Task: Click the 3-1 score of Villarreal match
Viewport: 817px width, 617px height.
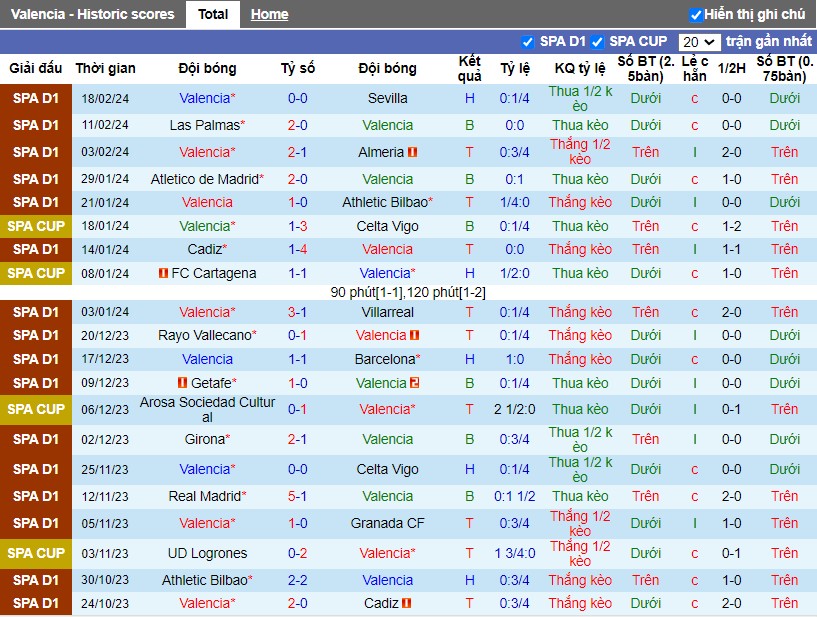Action: 298,312
